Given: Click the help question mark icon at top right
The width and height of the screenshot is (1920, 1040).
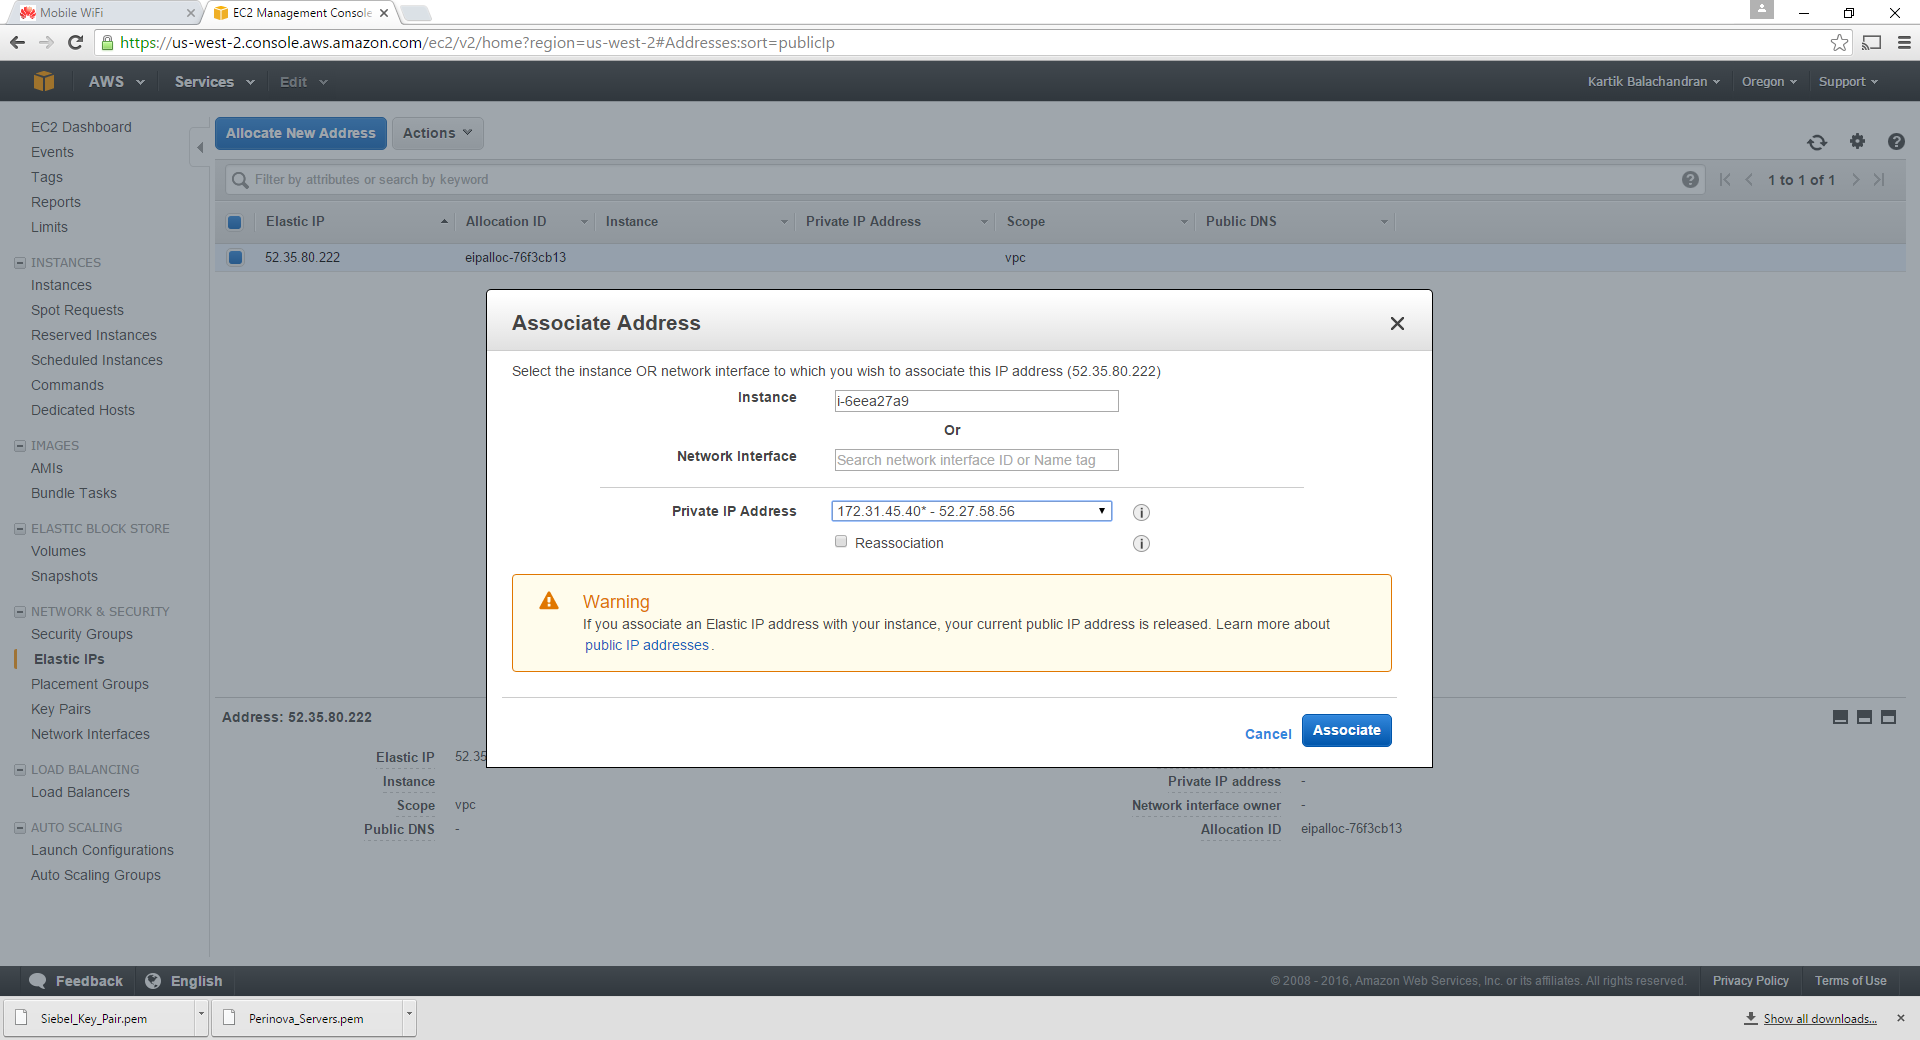Looking at the screenshot, I should point(1895,142).
